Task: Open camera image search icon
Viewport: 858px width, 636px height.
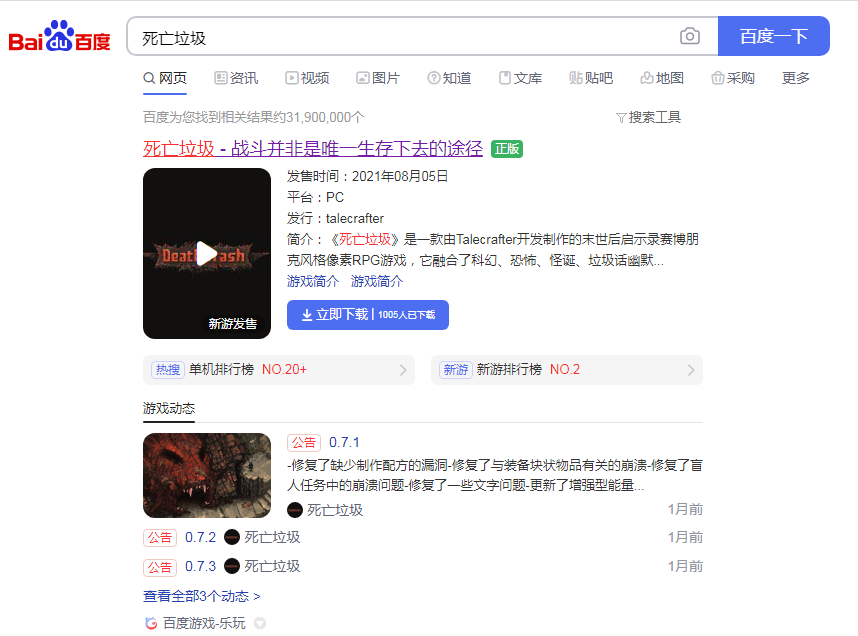Action: tap(689, 36)
